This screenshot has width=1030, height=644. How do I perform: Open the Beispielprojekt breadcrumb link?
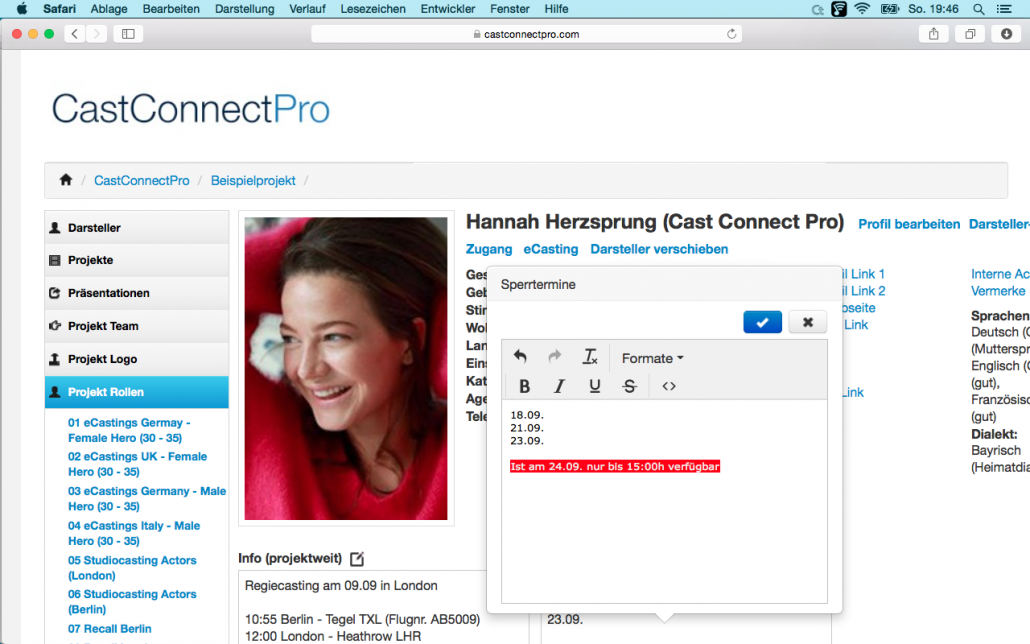click(253, 180)
